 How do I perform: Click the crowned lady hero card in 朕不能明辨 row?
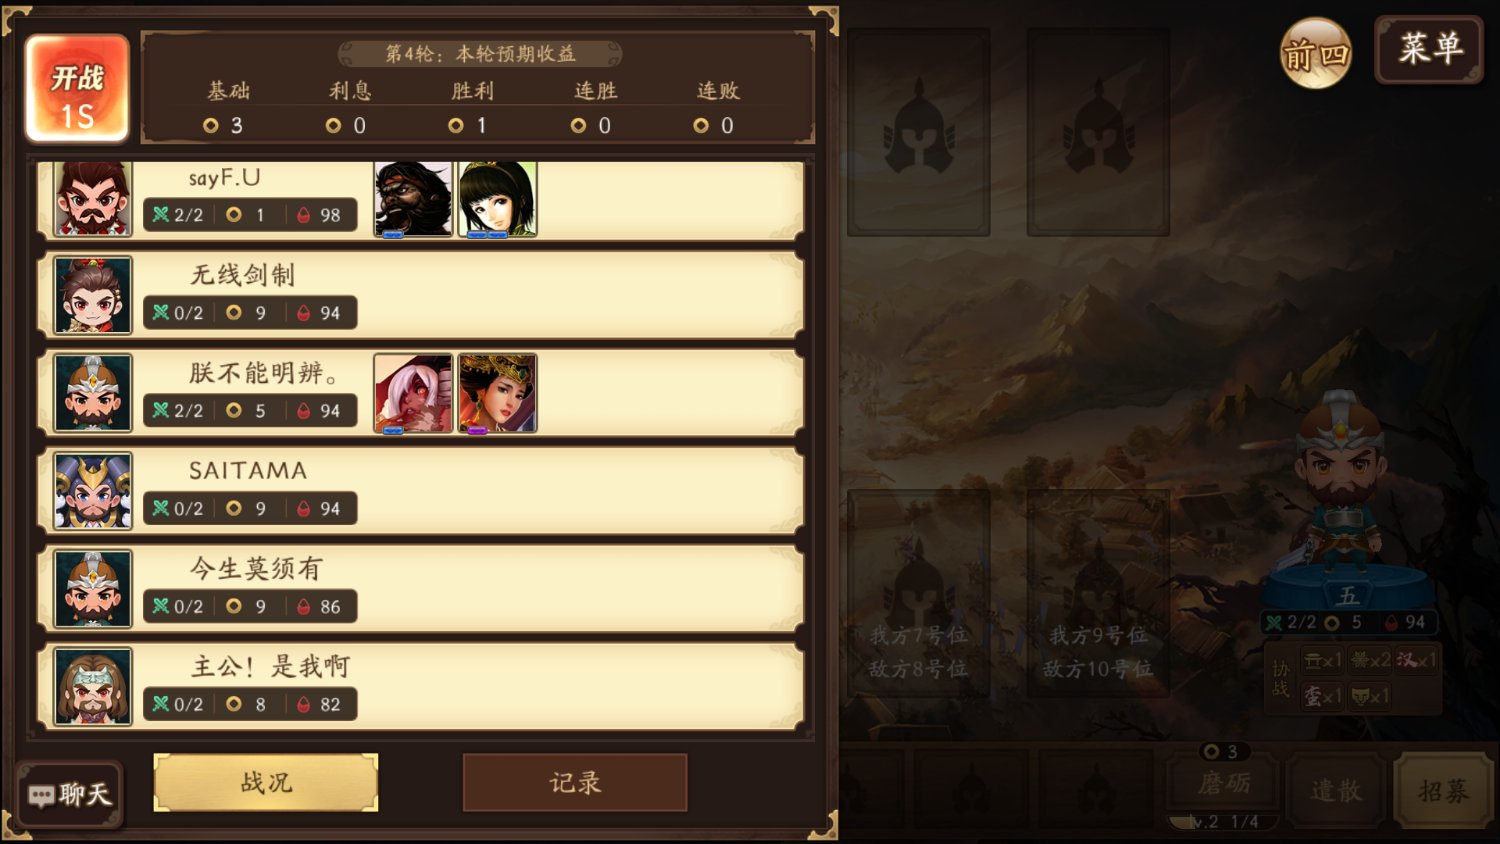pos(498,393)
